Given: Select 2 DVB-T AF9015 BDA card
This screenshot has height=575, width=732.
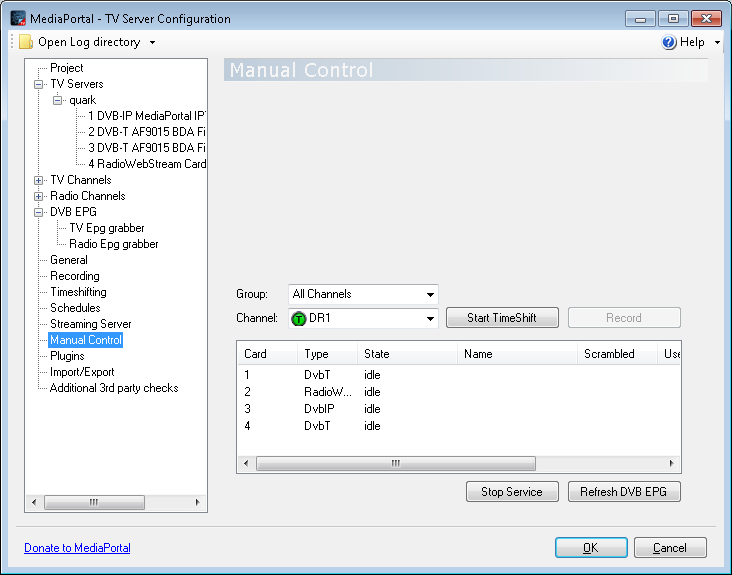Looking at the screenshot, I should 147,132.
